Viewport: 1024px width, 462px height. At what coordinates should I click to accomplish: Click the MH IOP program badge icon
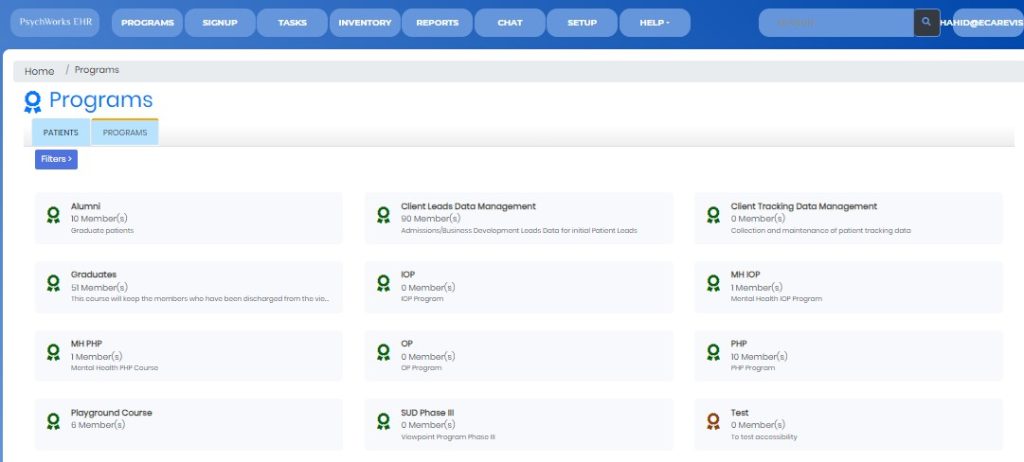point(713,283)
